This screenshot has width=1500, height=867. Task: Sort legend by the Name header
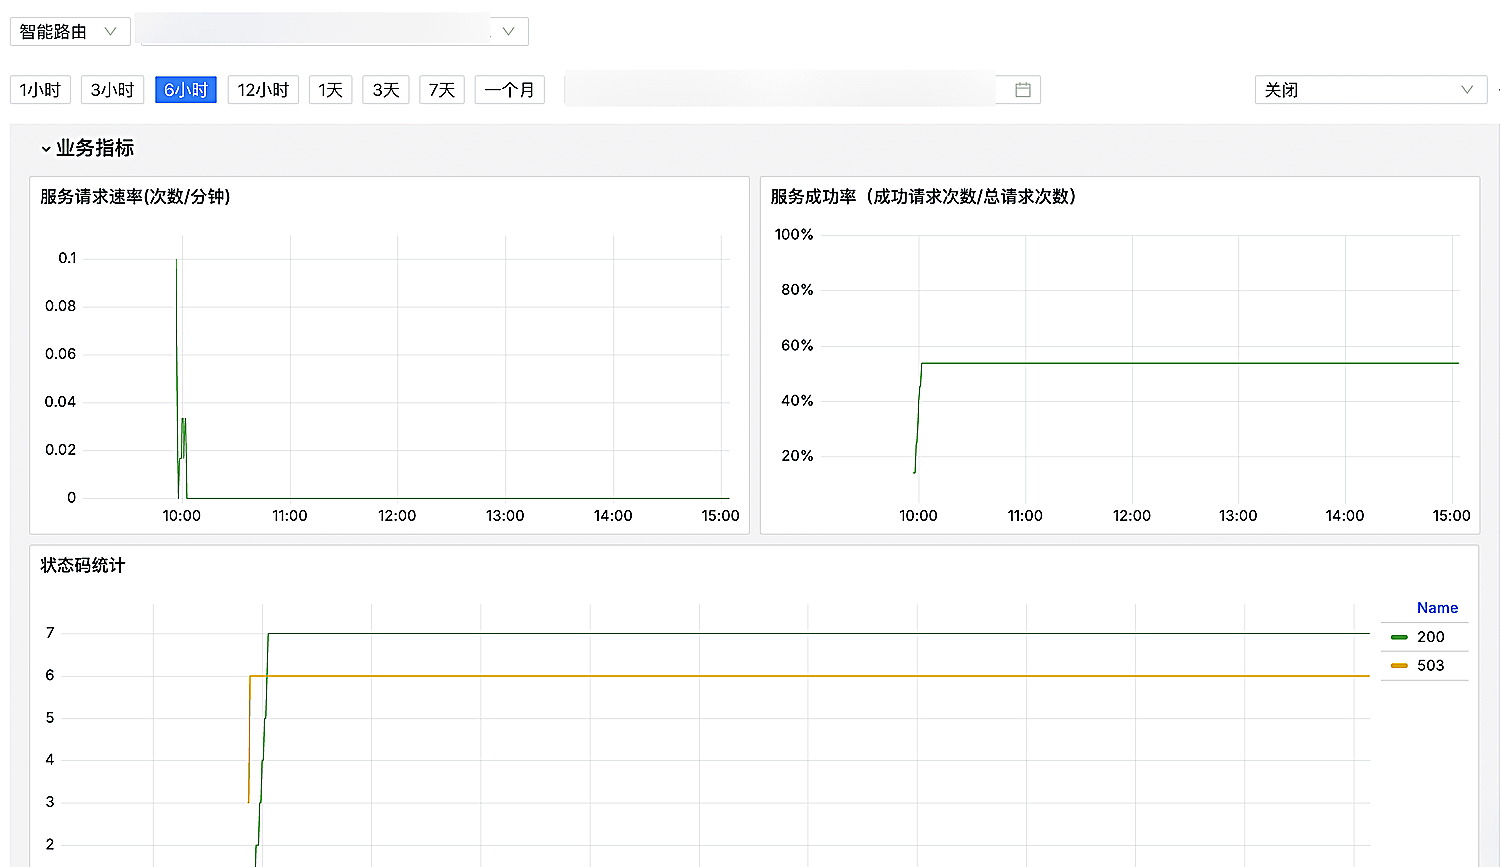1437,608
